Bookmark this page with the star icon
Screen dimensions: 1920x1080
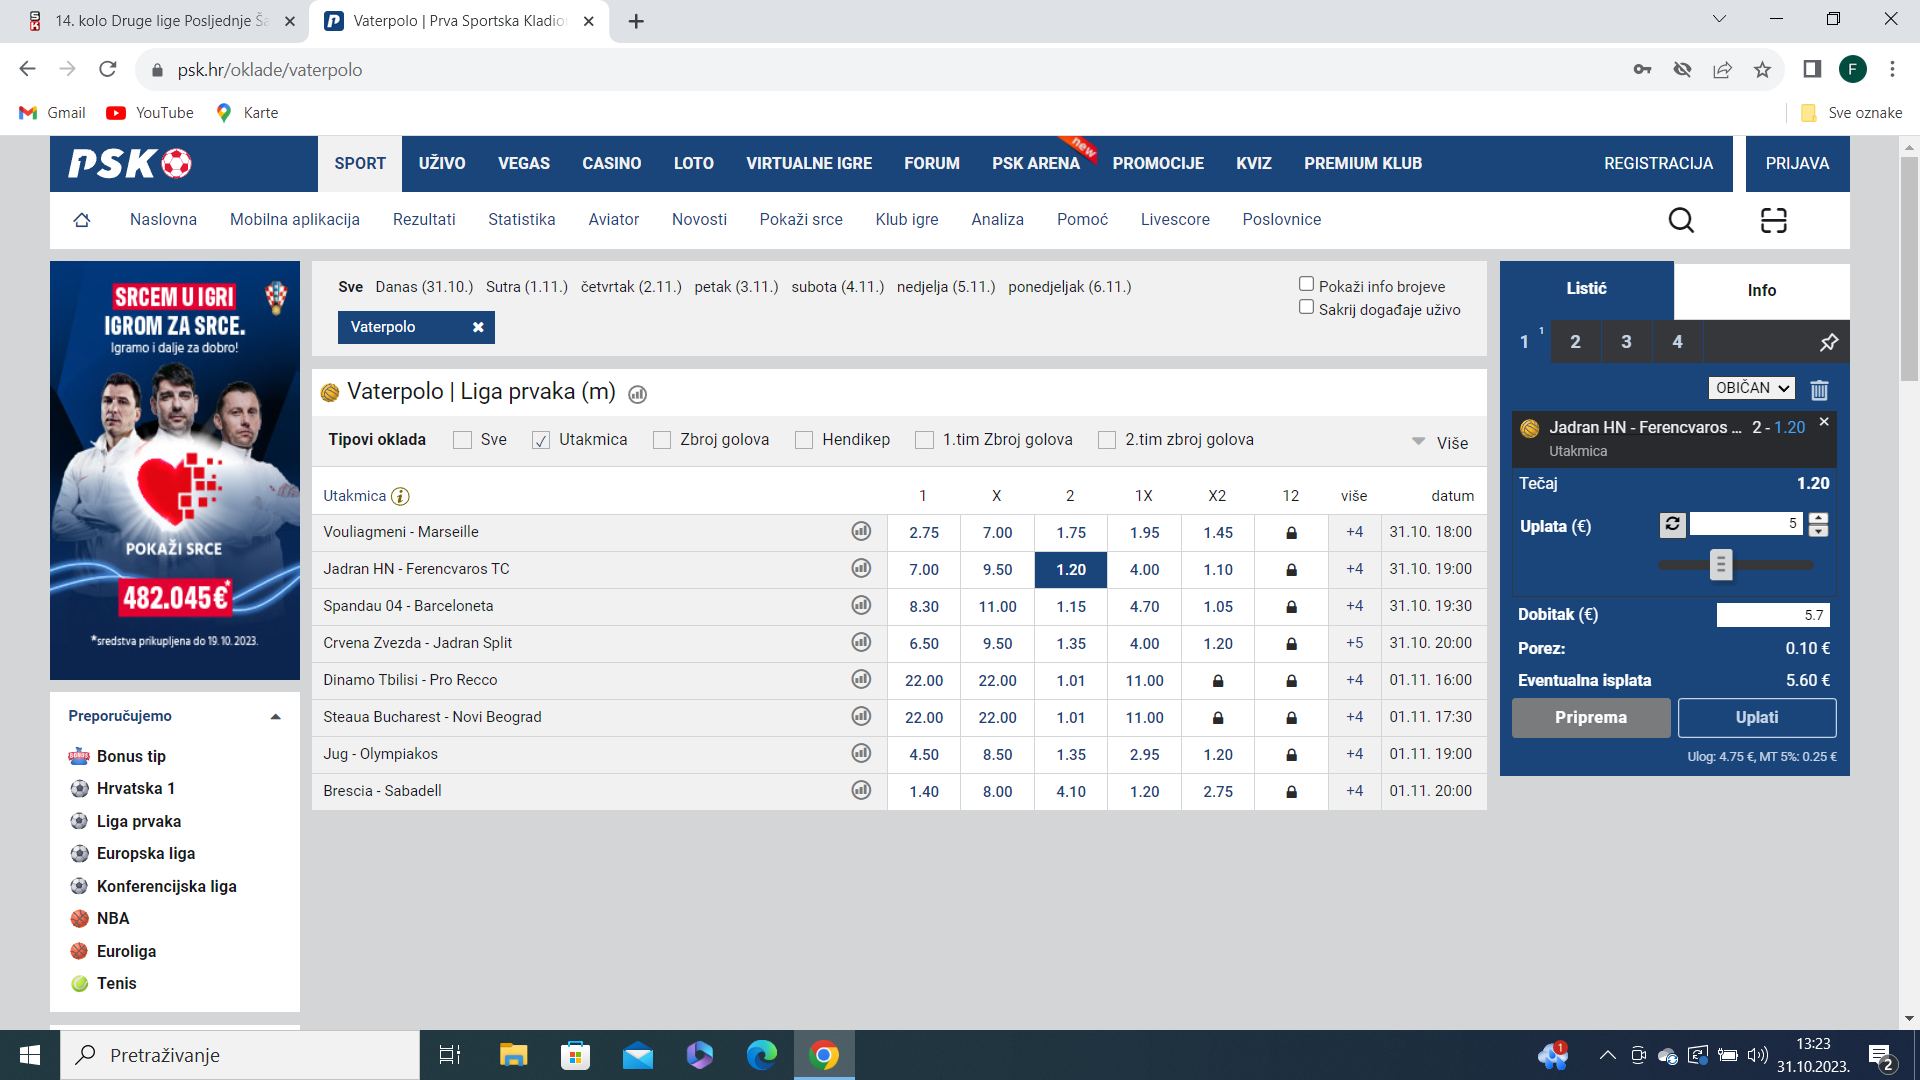1762,70
